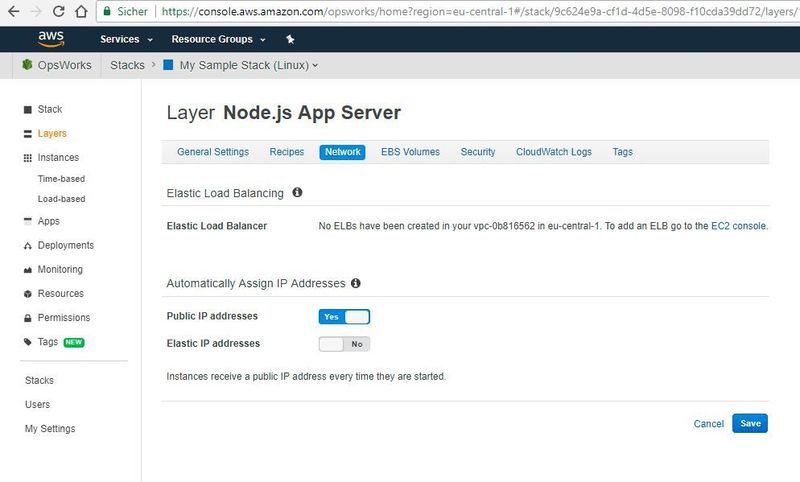Click the Apps sidebar icon
The image size is (800, 482).
coord(28,221)
